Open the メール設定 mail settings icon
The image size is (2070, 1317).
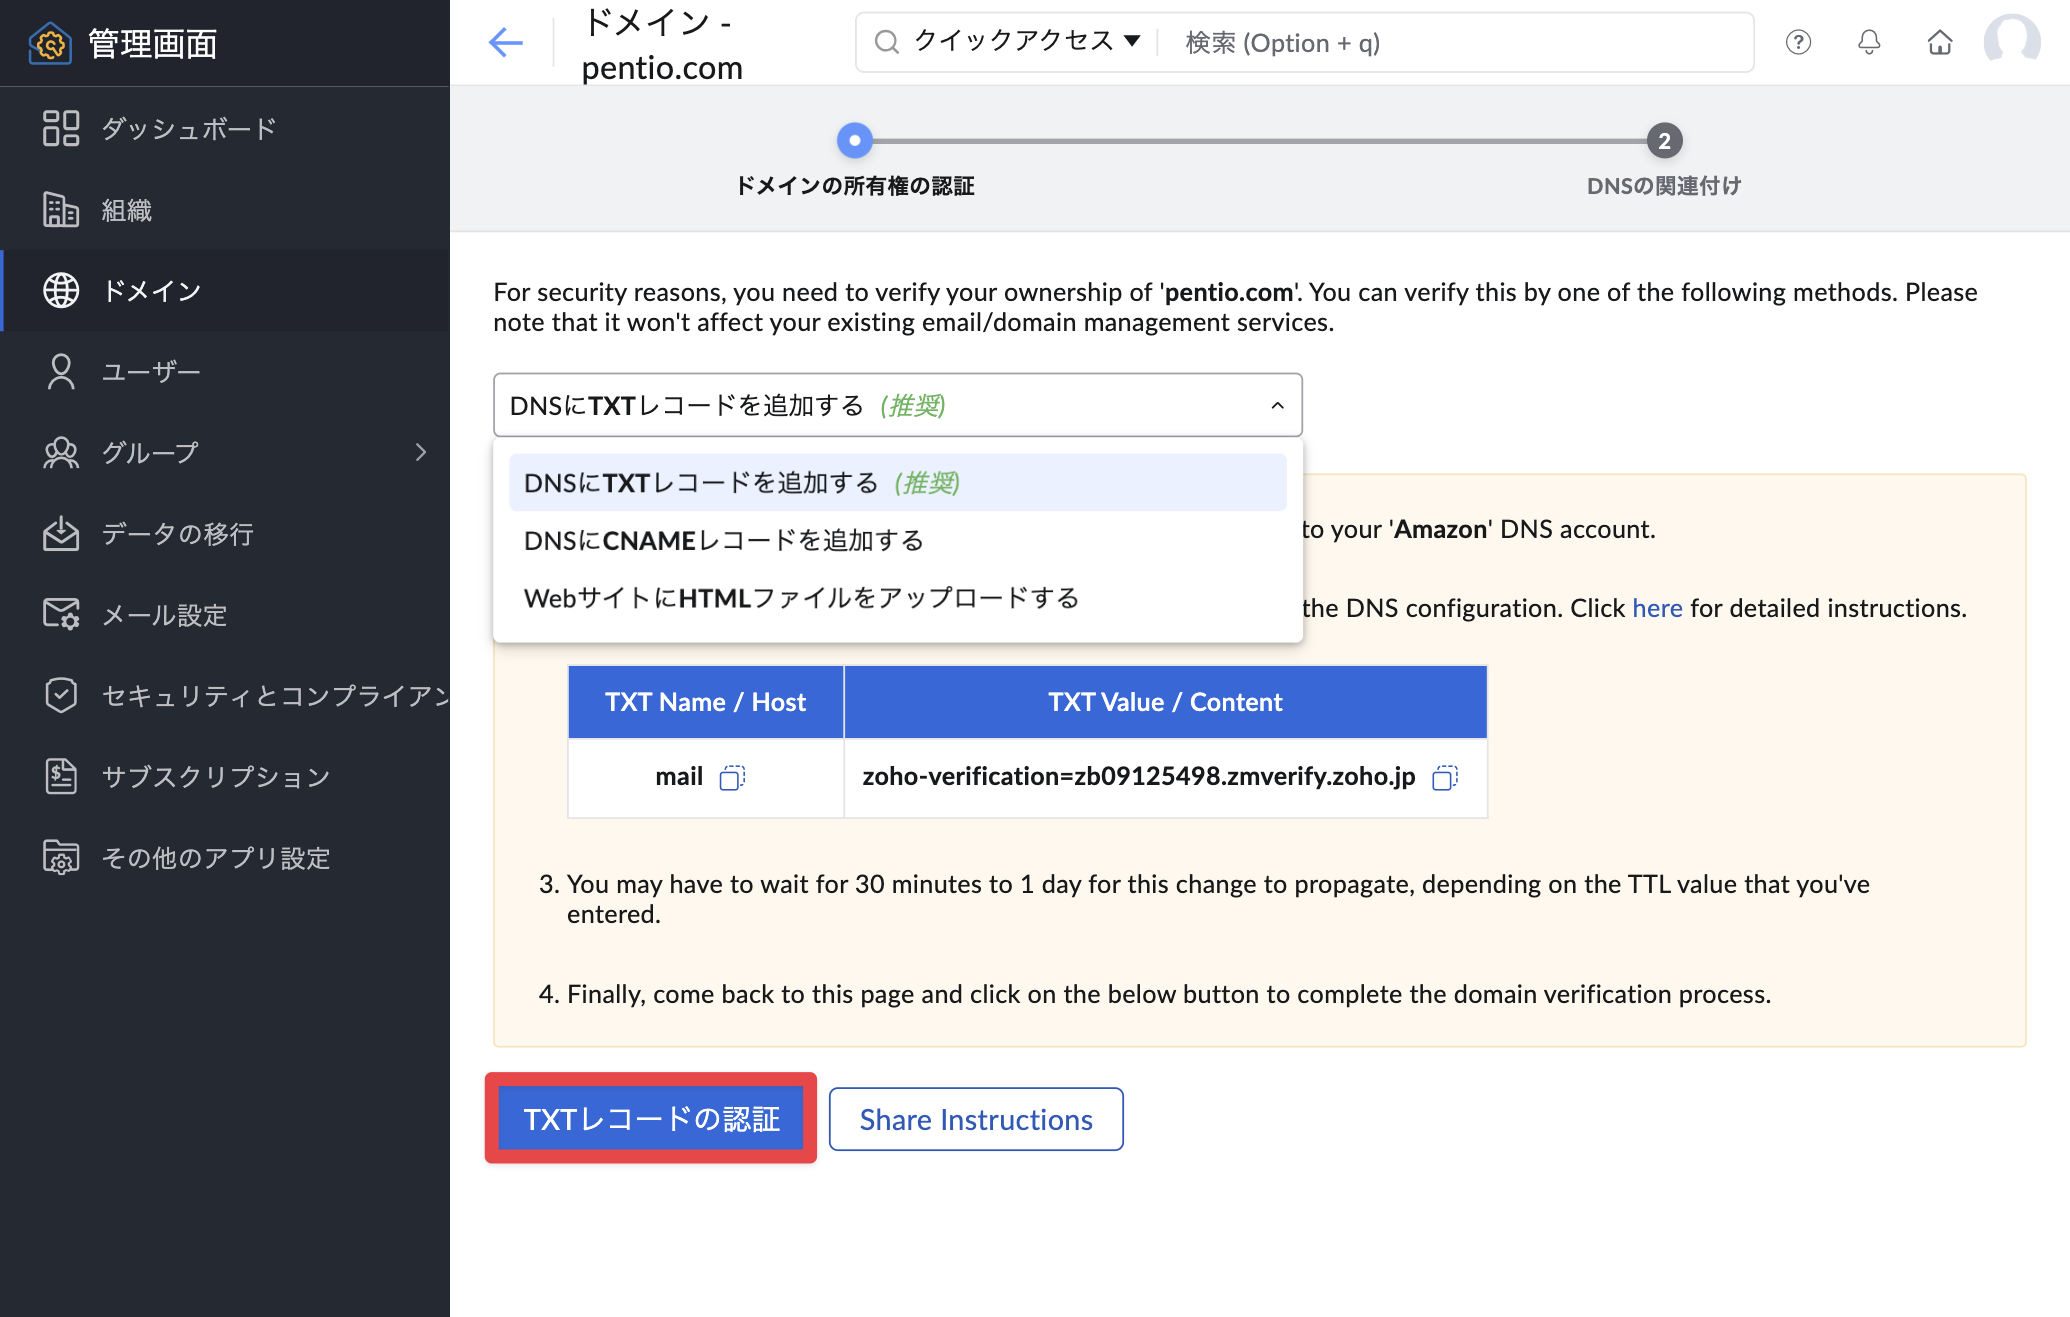[61, 614]
